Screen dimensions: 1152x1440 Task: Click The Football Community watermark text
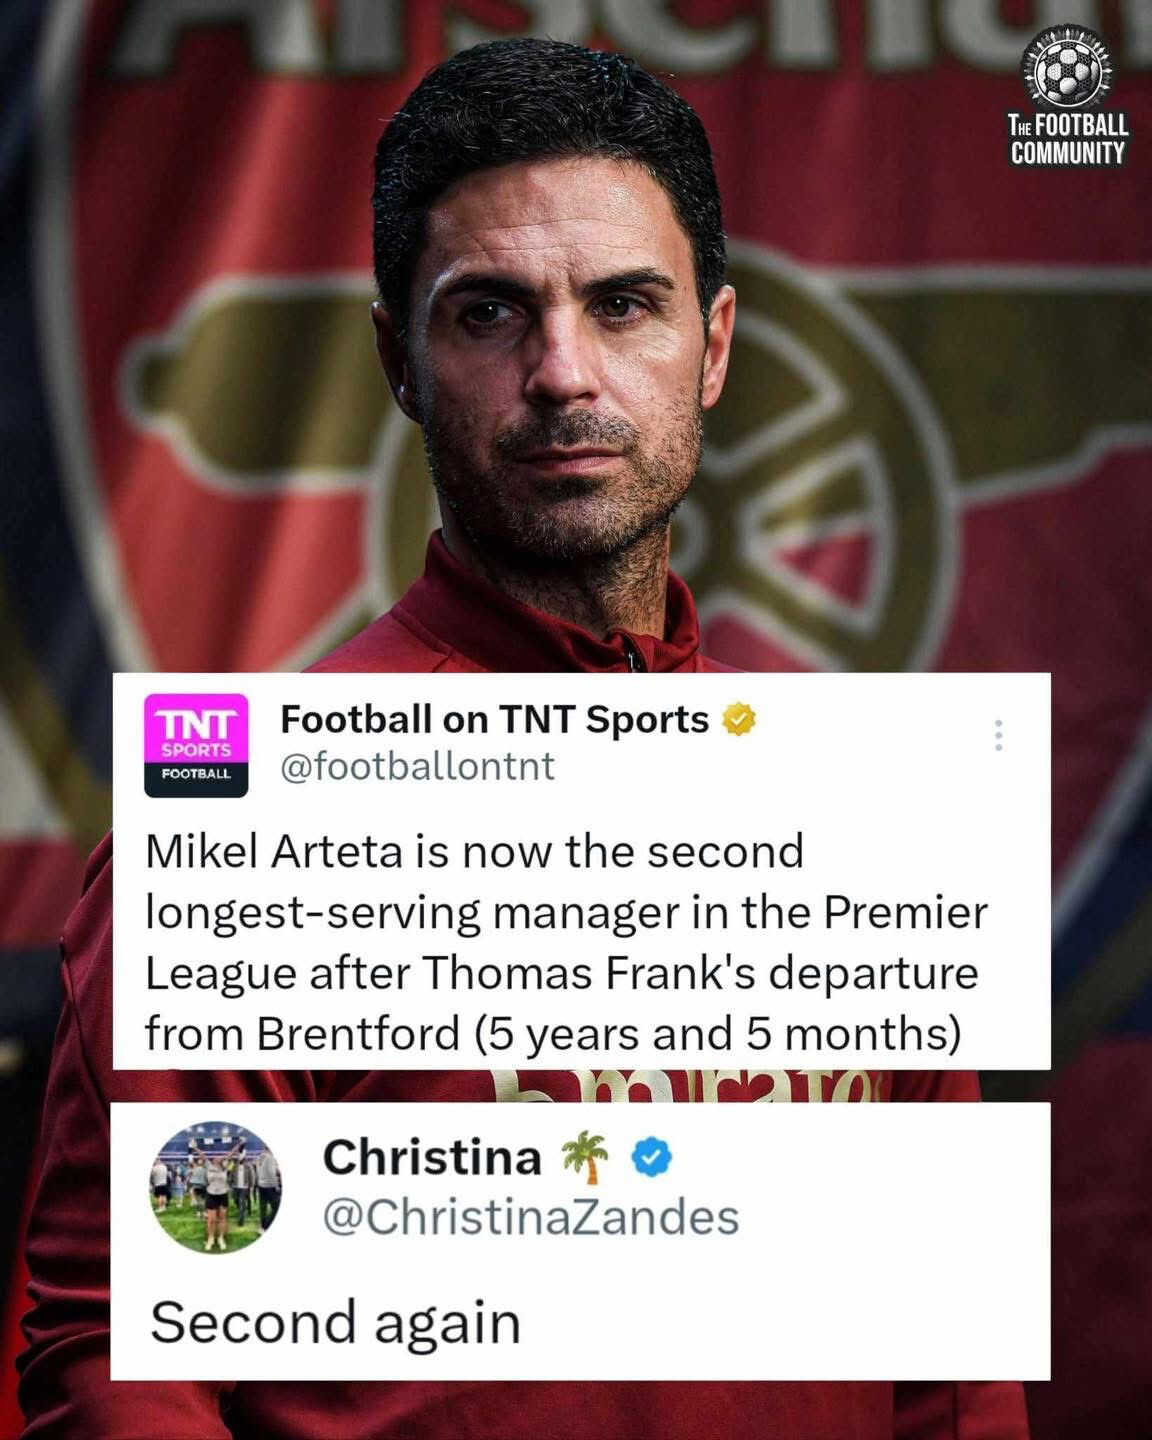tap(1067, 139)
